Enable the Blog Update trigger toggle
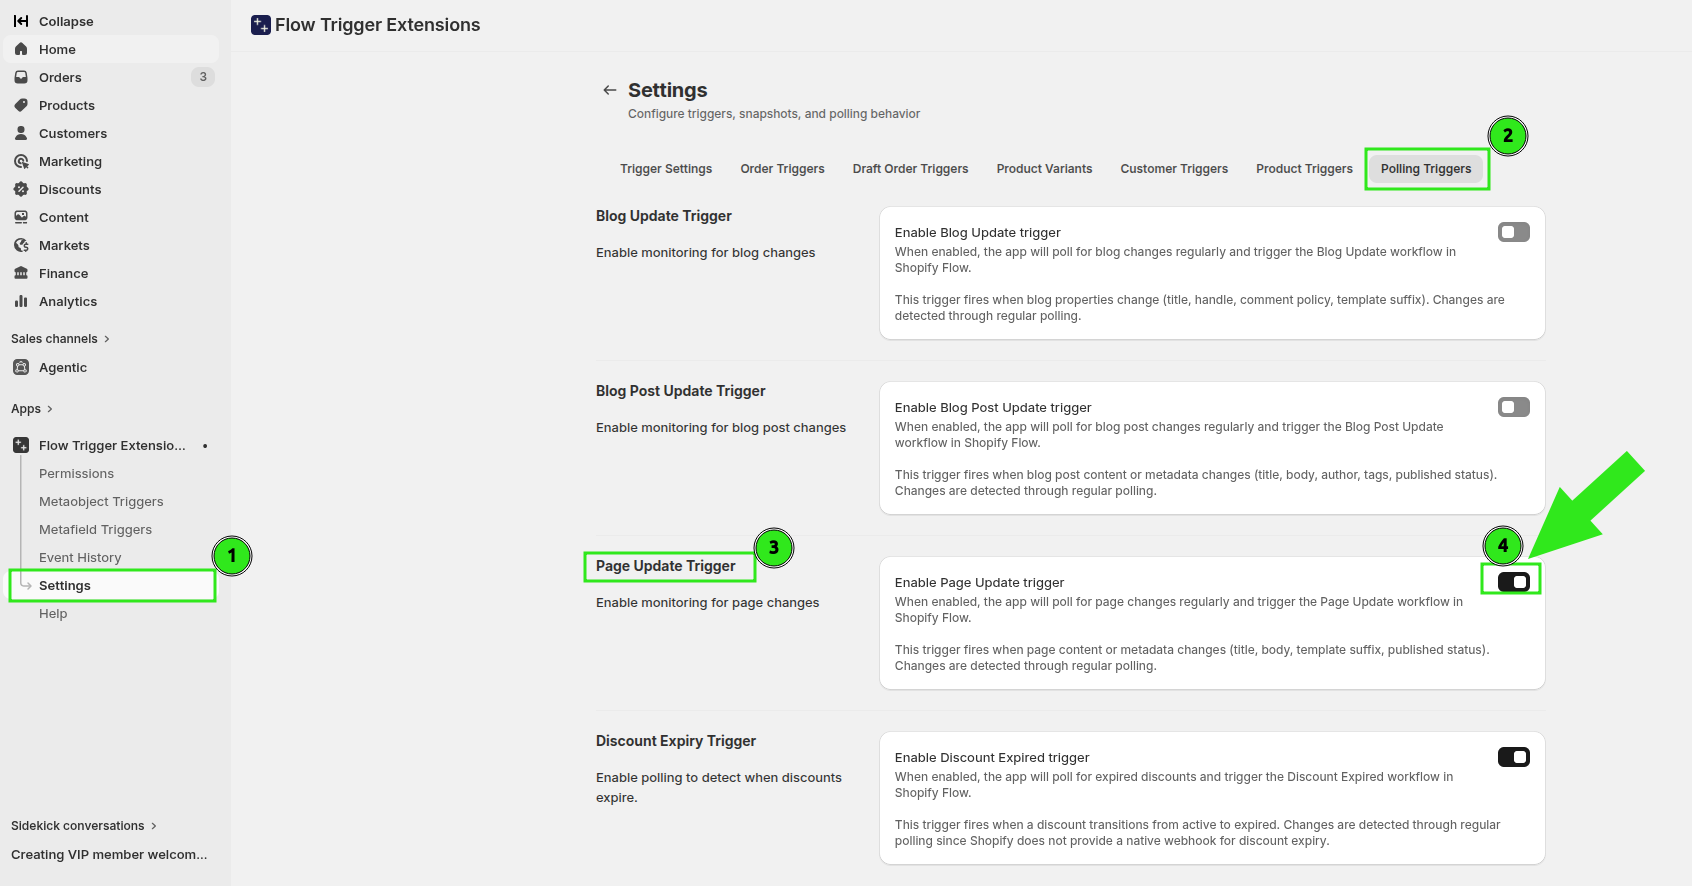The height and width of the screenshot is (886, 1692). point(1514,232)
